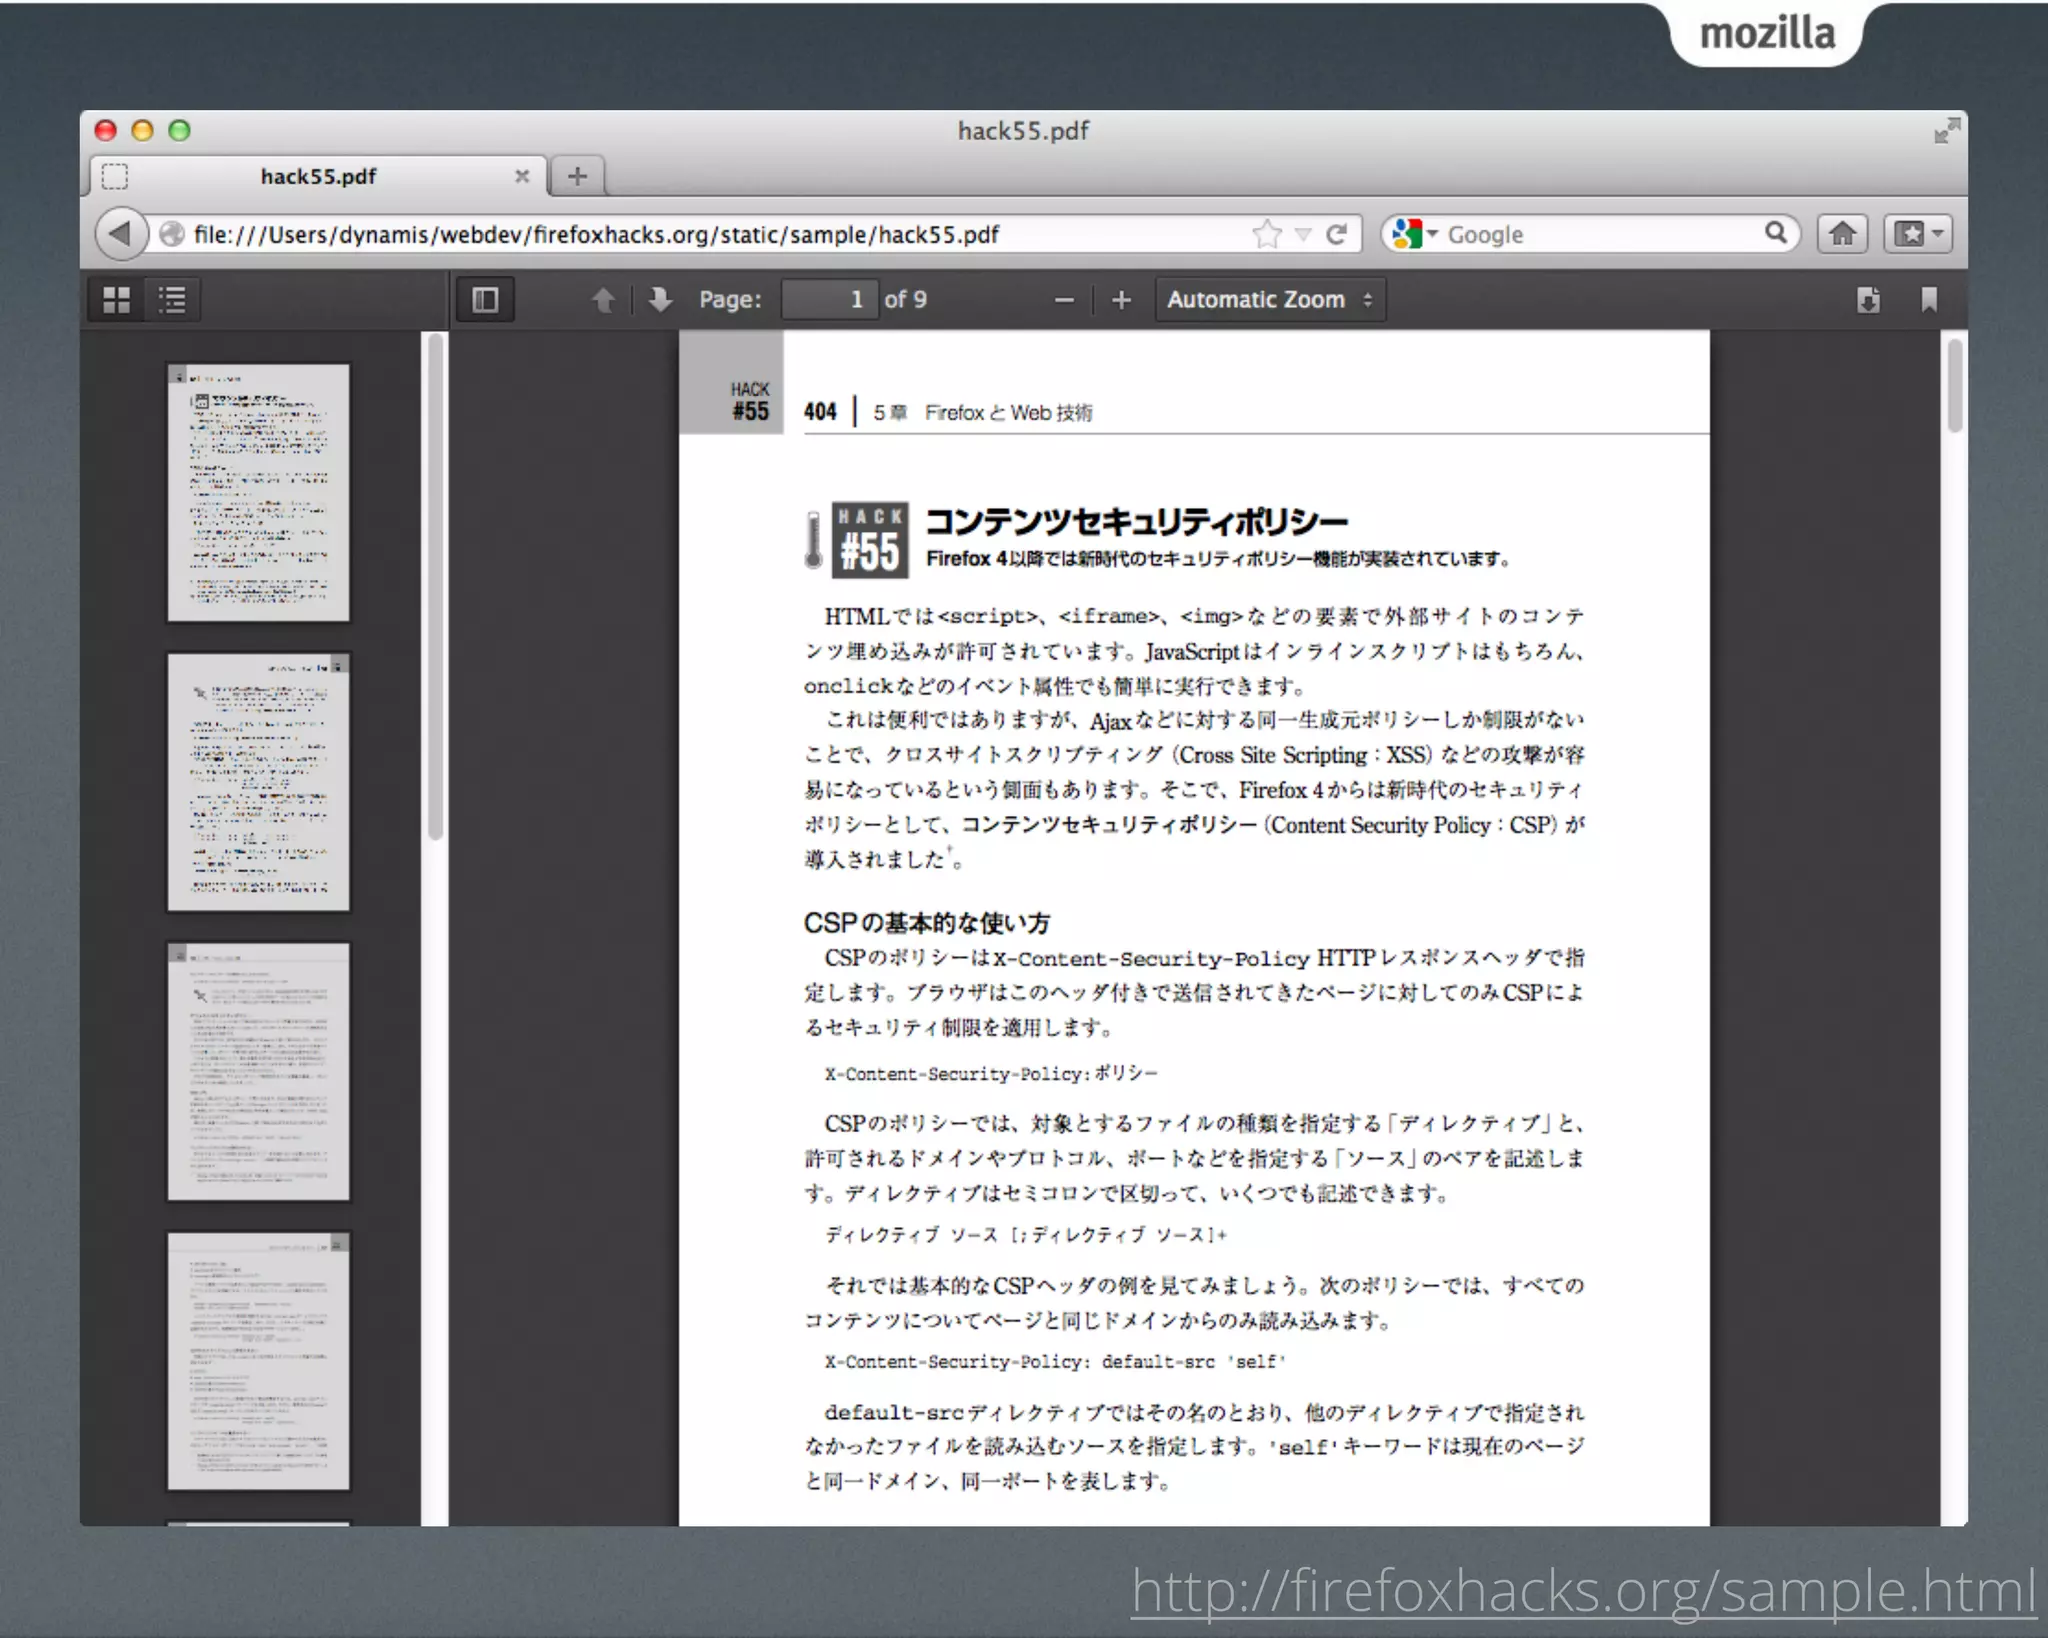Enter fullscreen with the expand arrows icon
The height and width of the screenshot is (1638, 2048).
1945,130
